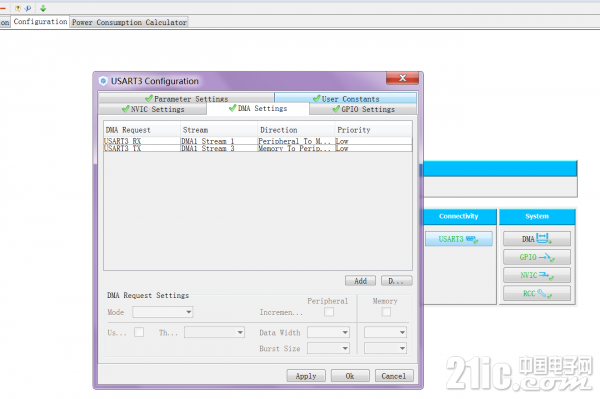Image resolution: width=600 pixels, height=399 pixels.
Task: Toggle the Use FIFO checkbox
Action: coord(139,332)
